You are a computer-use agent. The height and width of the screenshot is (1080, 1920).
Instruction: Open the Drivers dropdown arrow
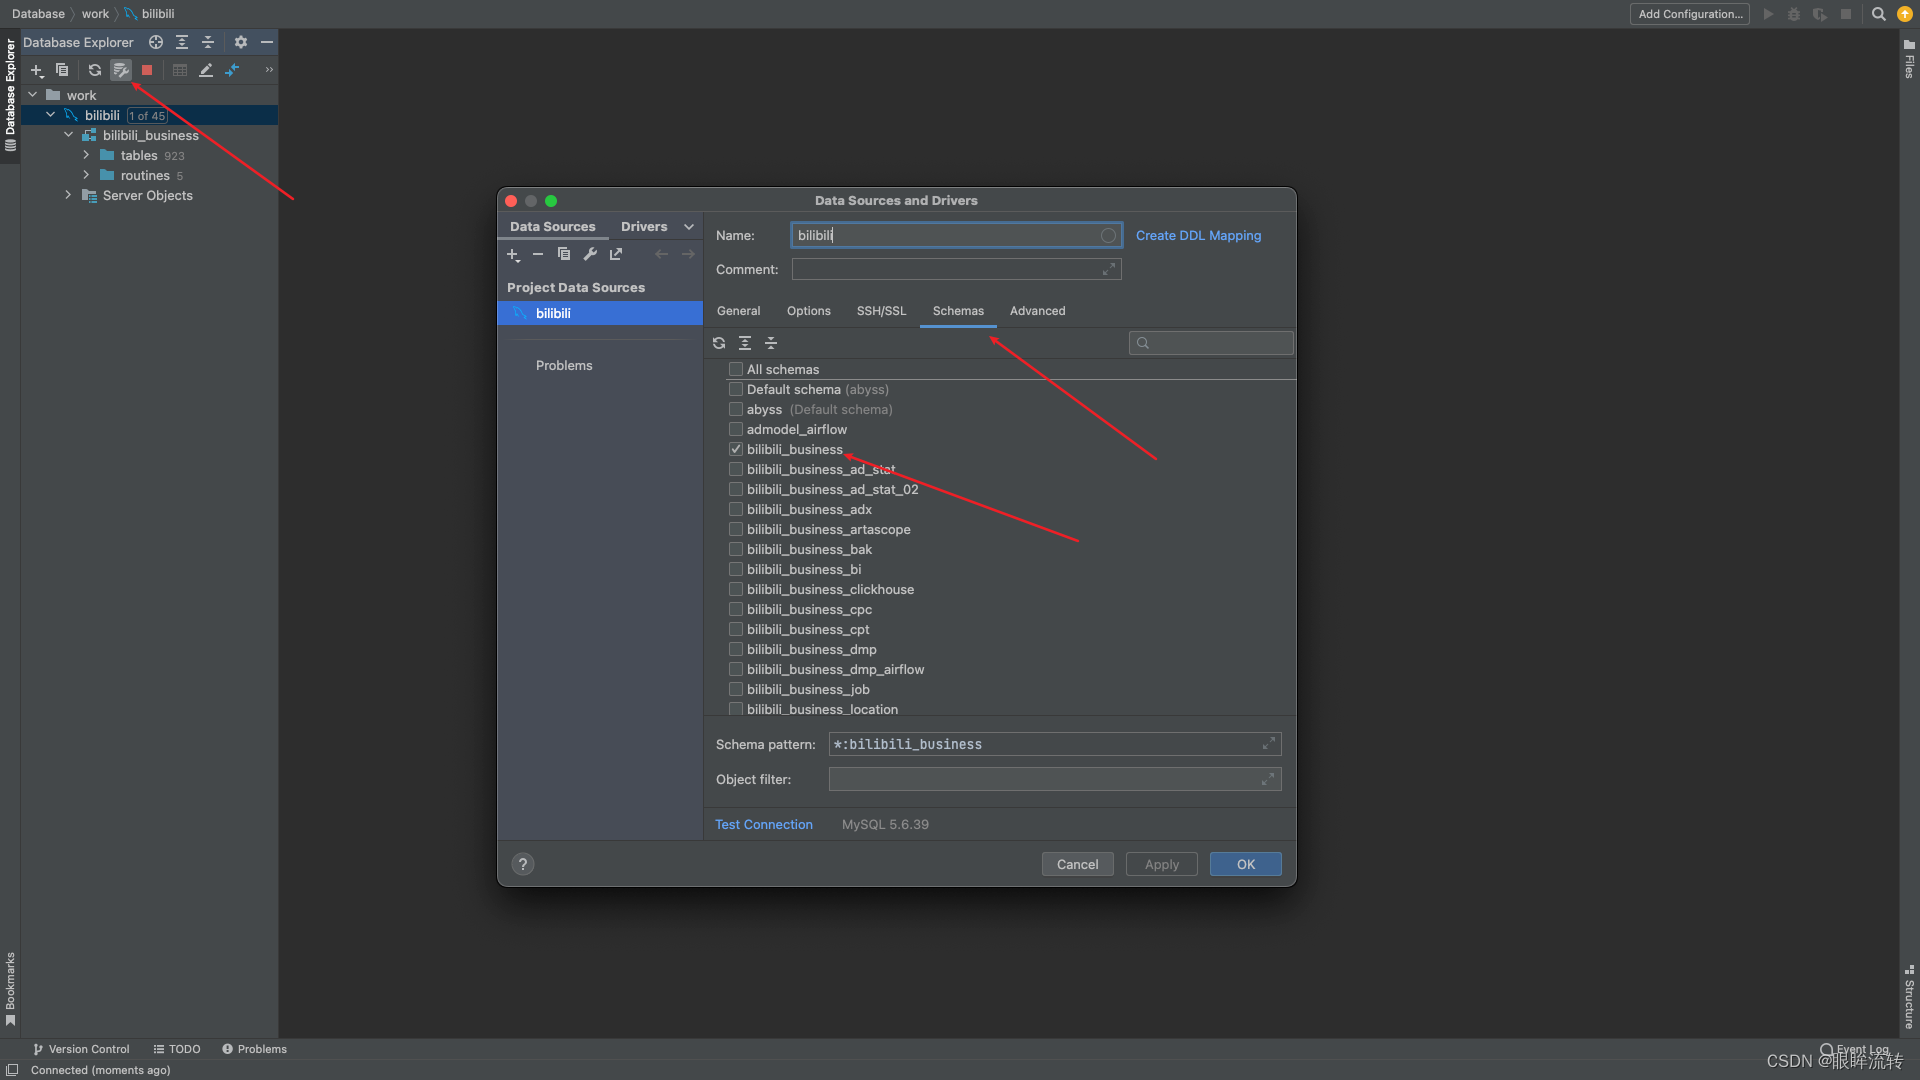(689, 227)
